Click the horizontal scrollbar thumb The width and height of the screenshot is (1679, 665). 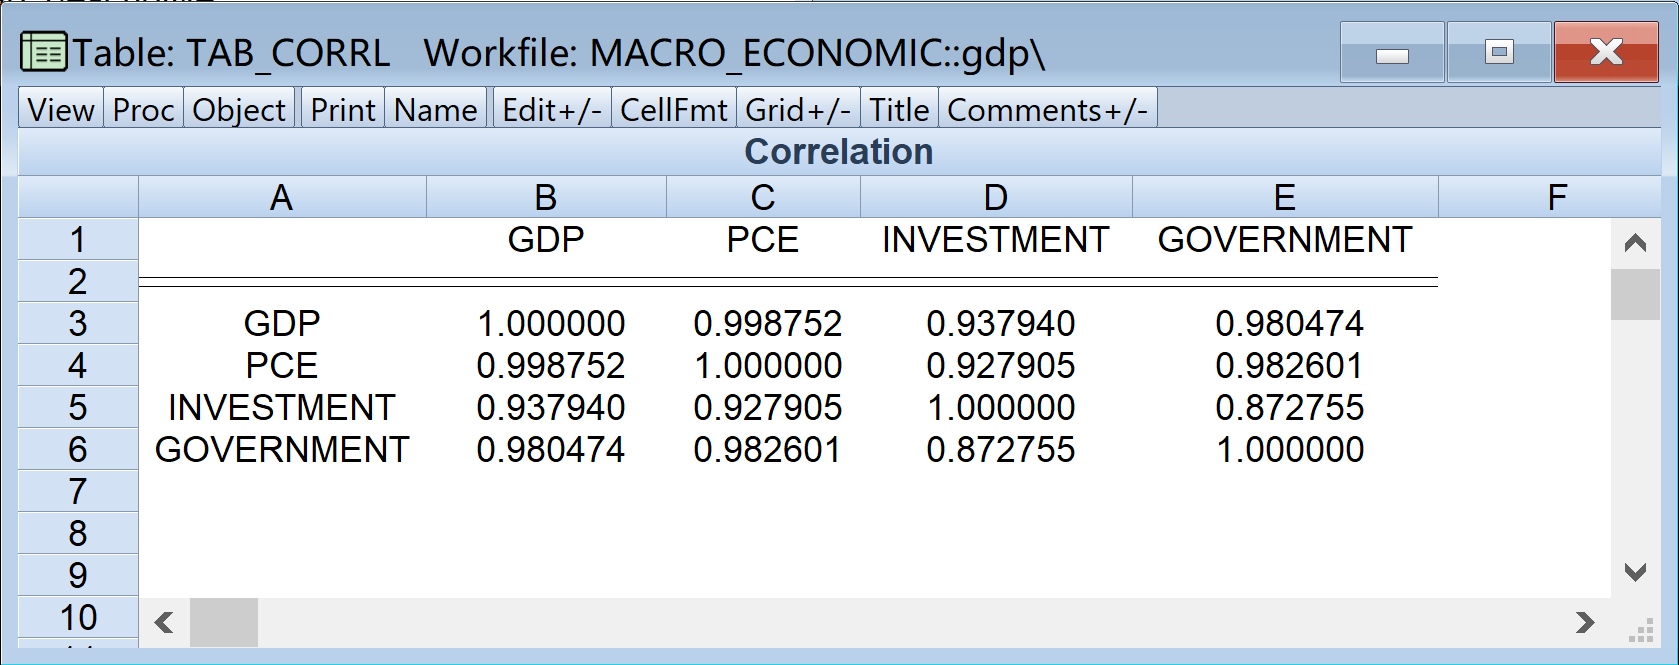point(223,622)
